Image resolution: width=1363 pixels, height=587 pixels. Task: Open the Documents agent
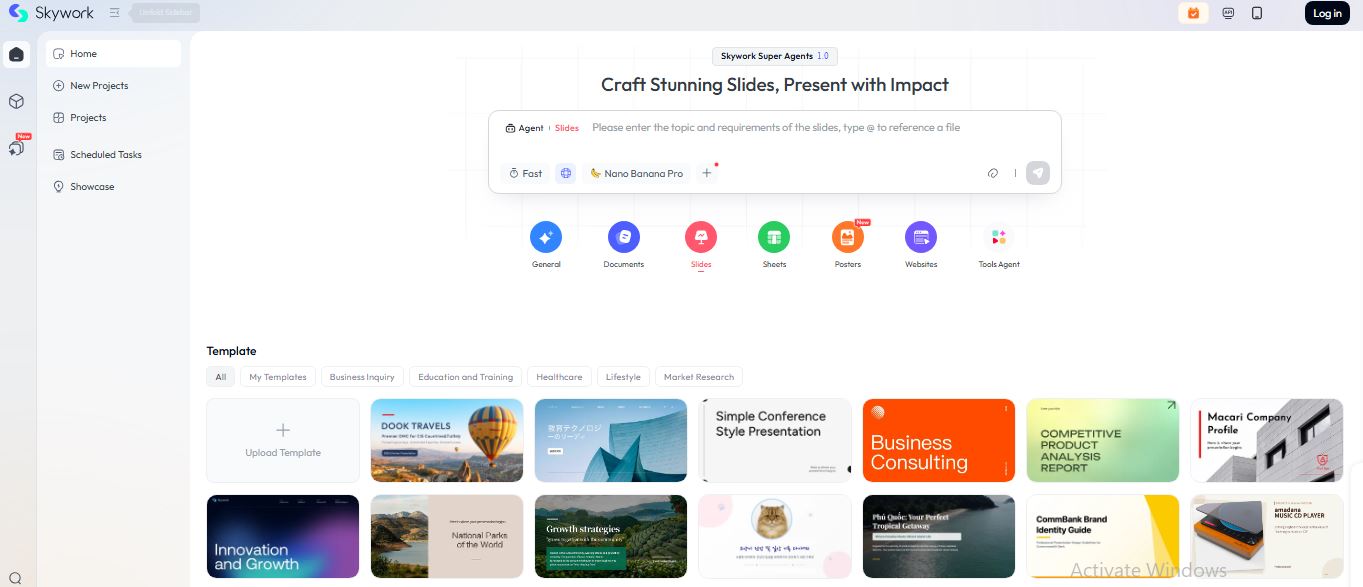(623, 238)
